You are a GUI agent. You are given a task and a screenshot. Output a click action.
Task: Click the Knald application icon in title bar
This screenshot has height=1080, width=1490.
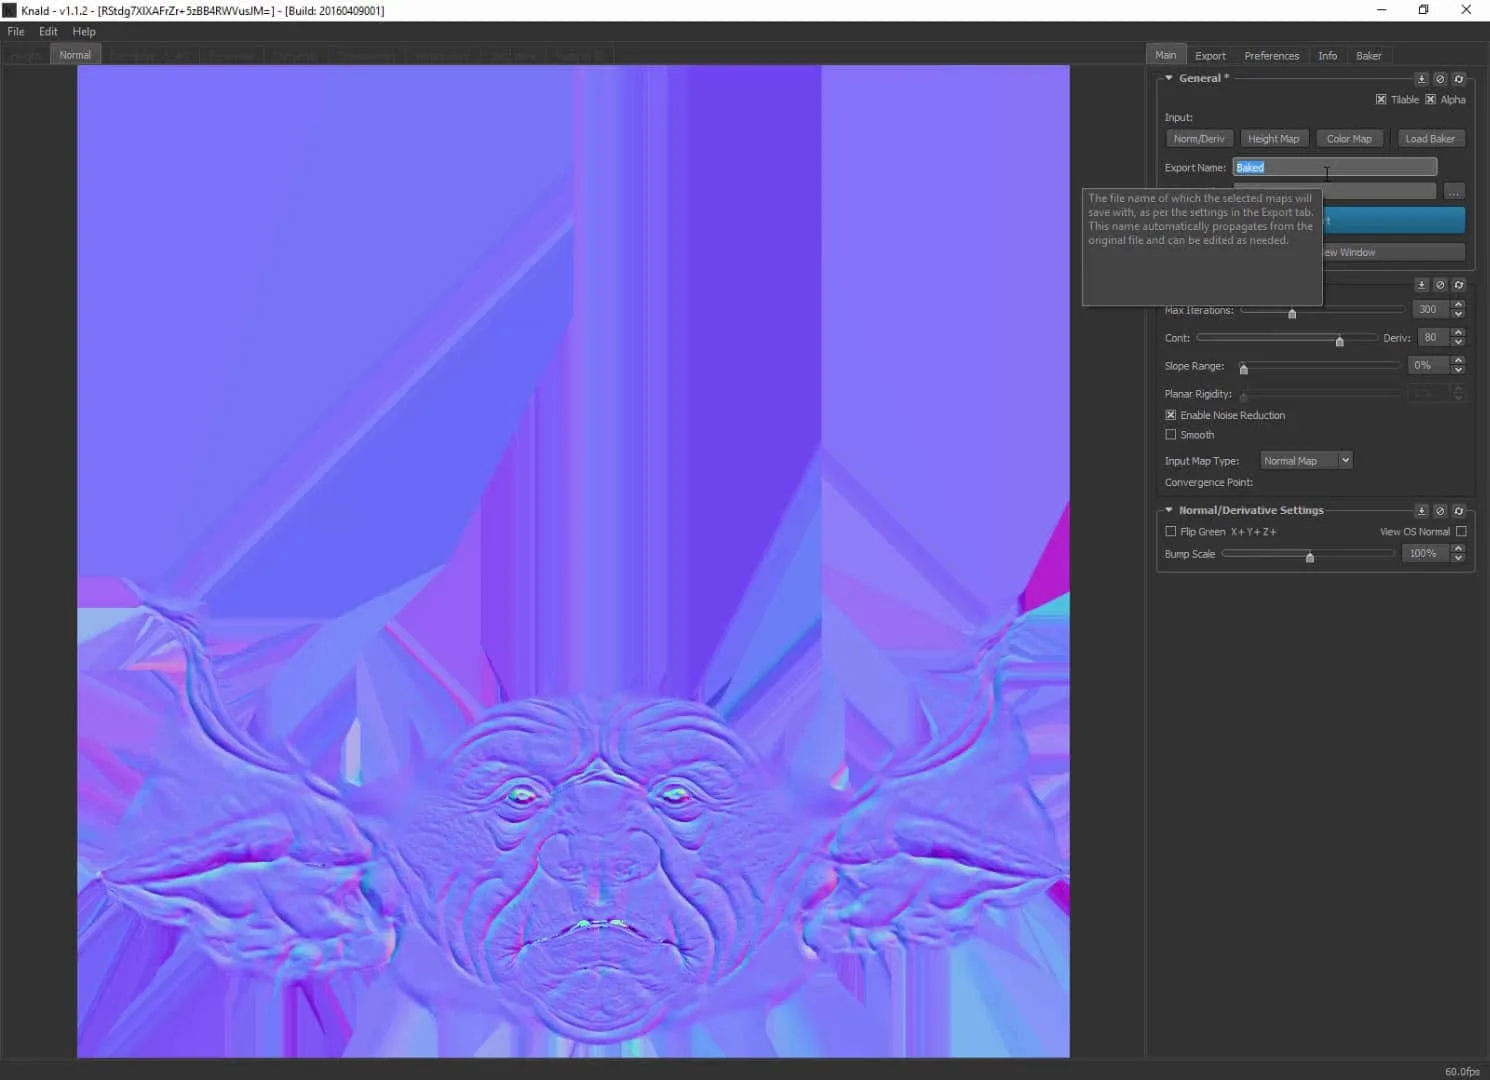point(10,10)
